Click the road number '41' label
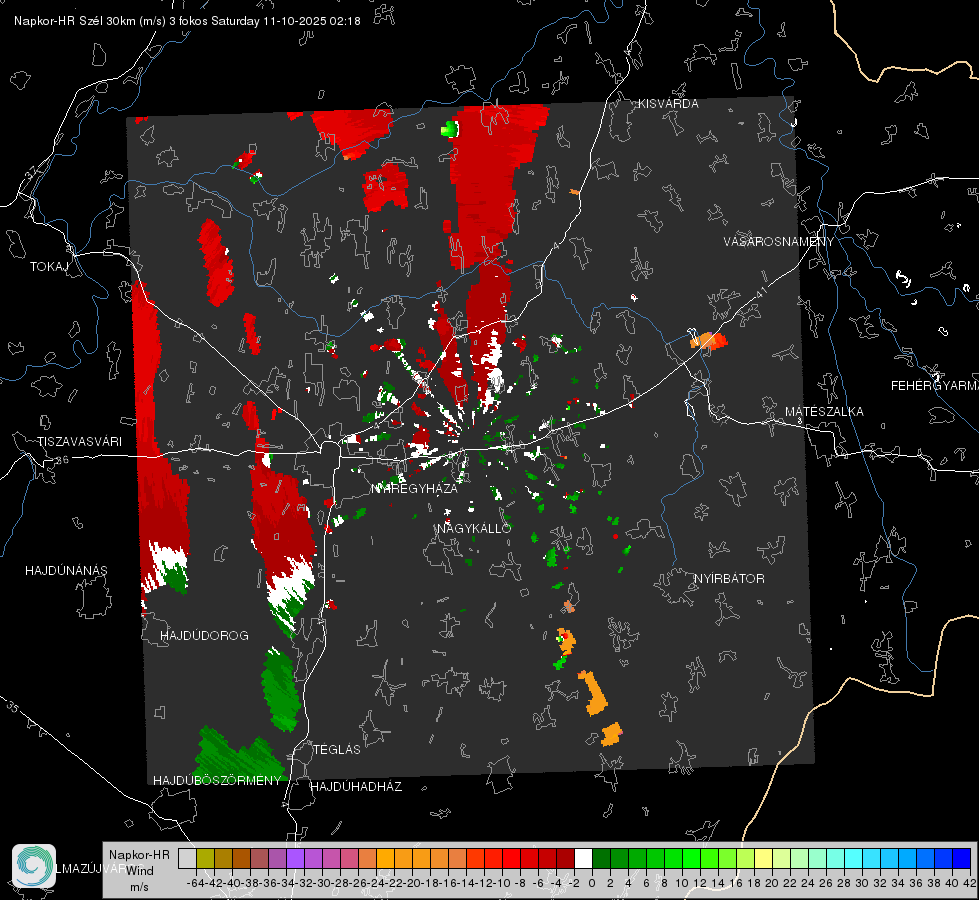The height and width of the screenshot is (900, 979). pos(760,292)
